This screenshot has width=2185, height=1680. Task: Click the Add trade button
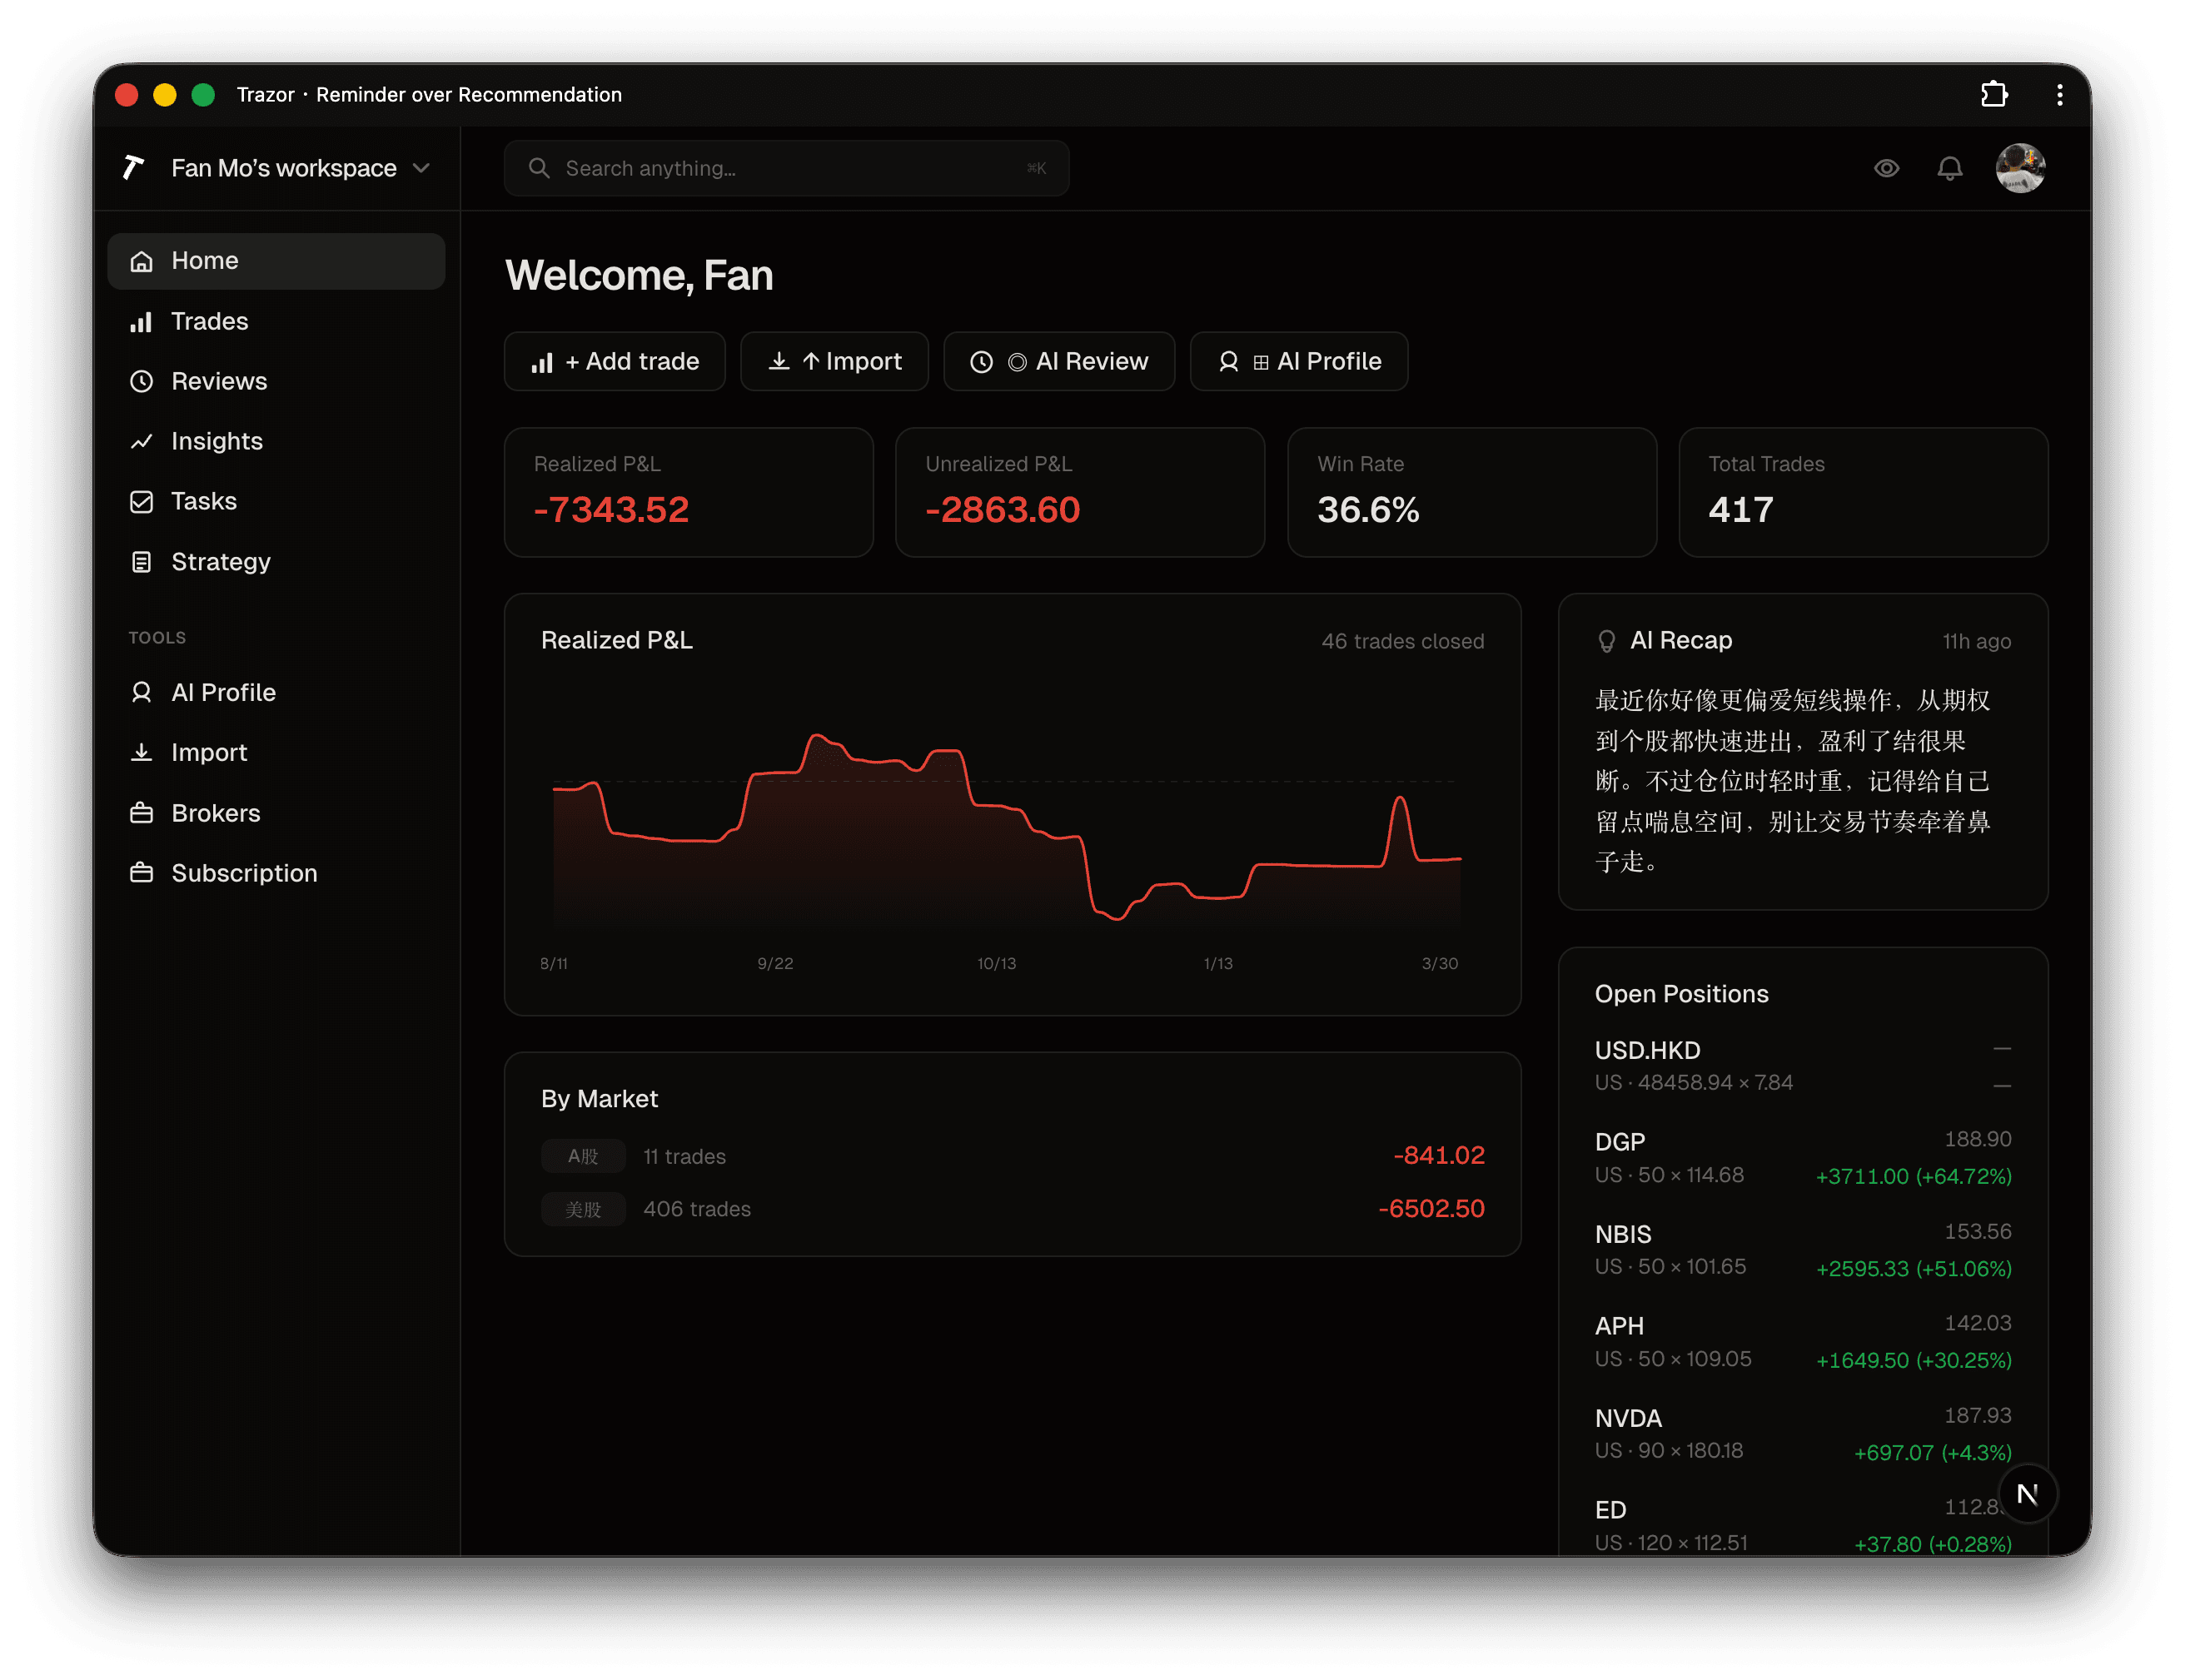615,361
